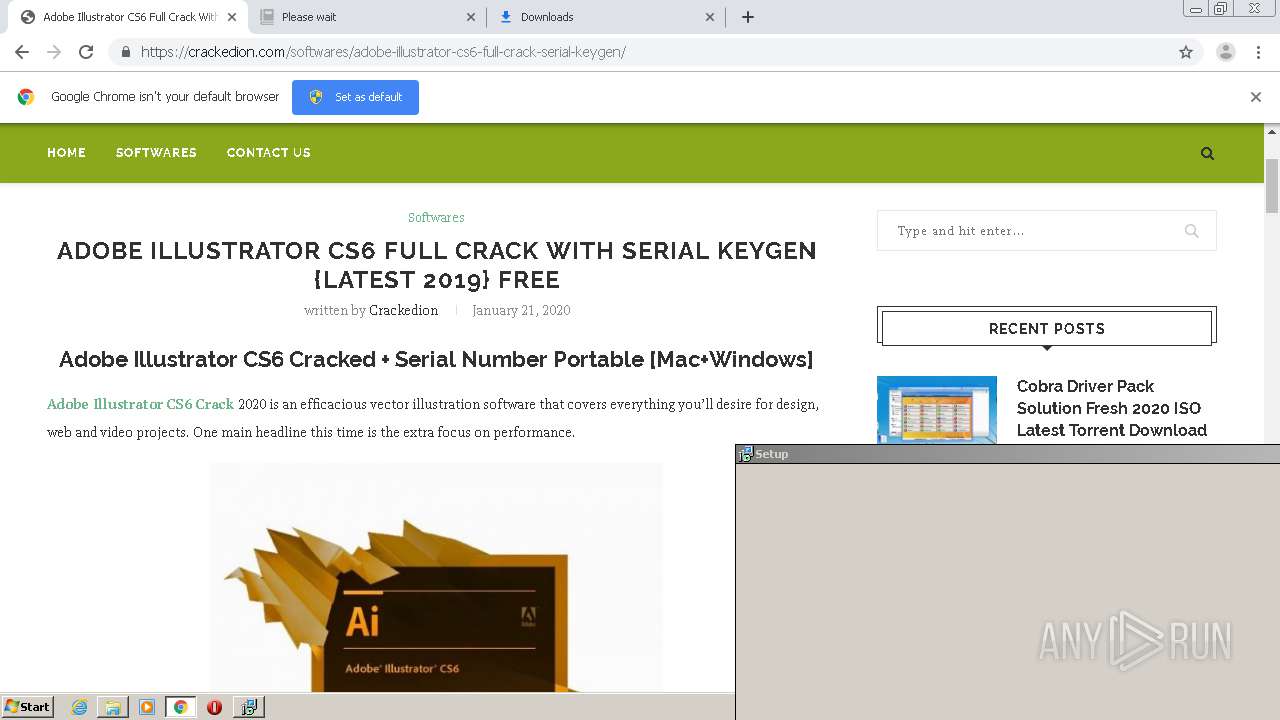This screenshot has width=1280, height=720.
Task: Open Cobra Driver Pack Solution post link
Action: pos(1112,408)
